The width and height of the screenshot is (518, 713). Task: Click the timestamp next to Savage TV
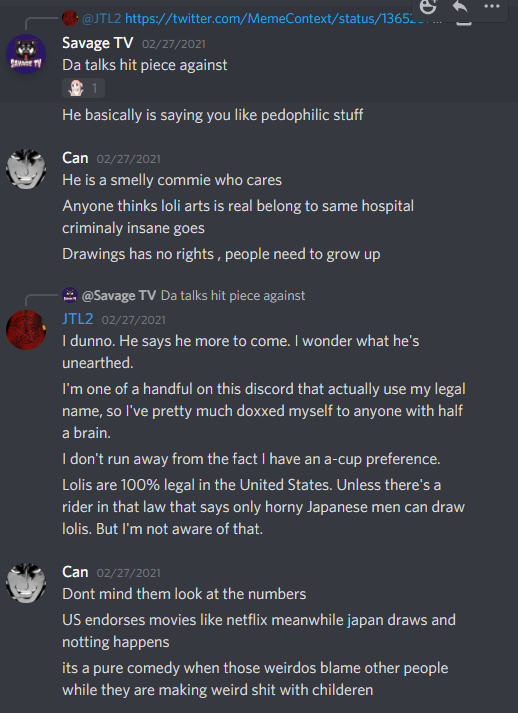(174, 44)
